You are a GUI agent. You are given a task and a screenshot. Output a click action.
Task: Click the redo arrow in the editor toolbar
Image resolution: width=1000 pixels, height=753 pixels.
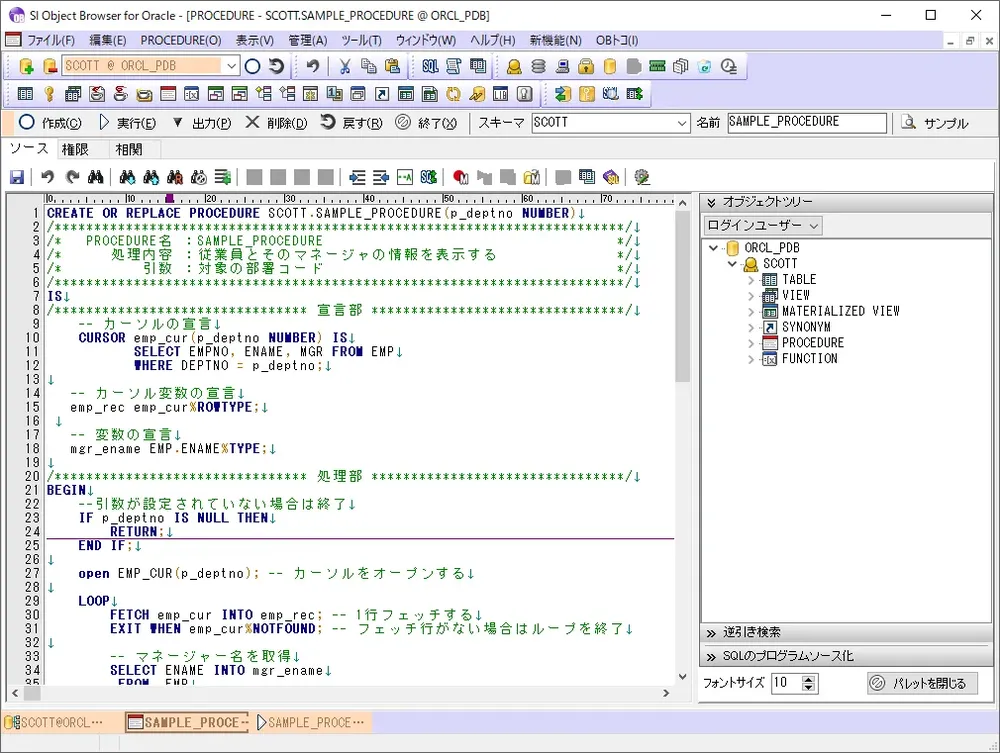tap(73, 177)
